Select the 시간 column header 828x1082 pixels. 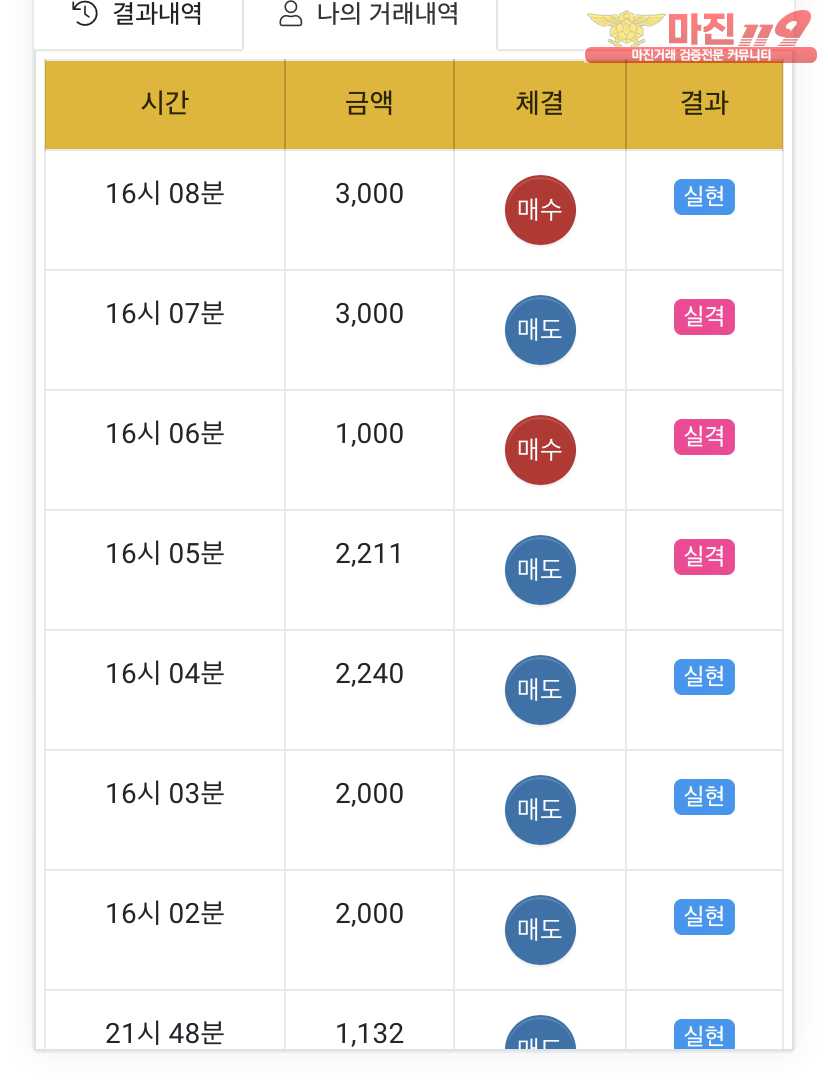tap(165, 104)
